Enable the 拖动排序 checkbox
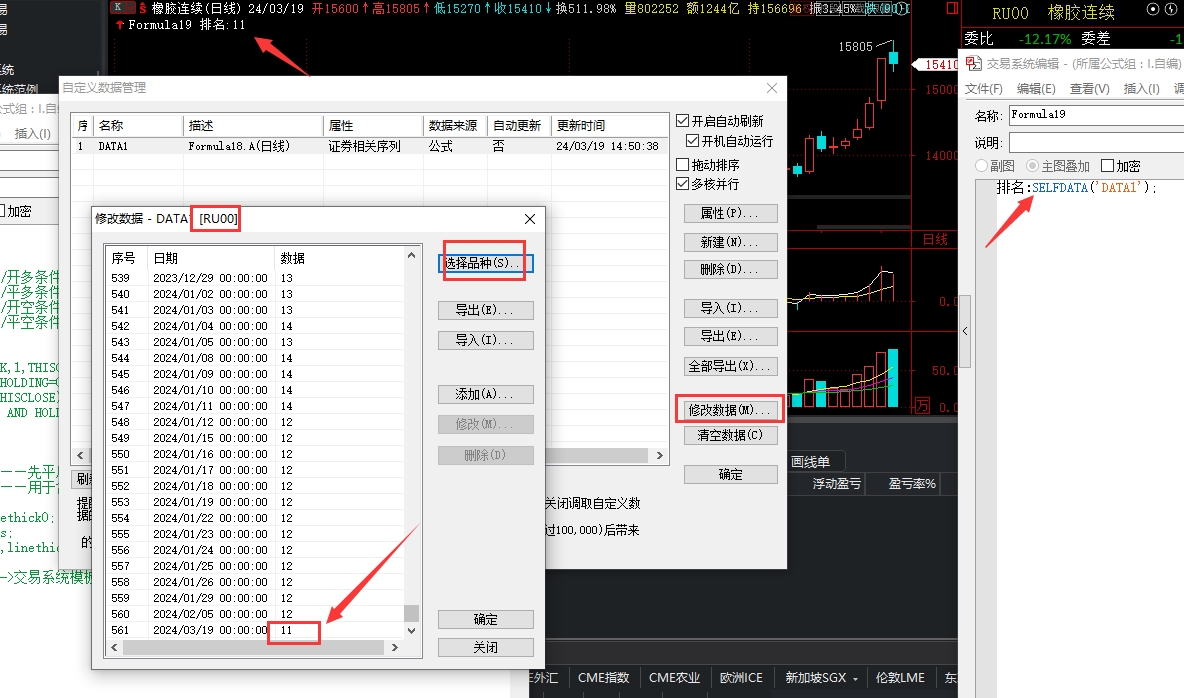The image size is (1184, 698). (x=683, y=165)
